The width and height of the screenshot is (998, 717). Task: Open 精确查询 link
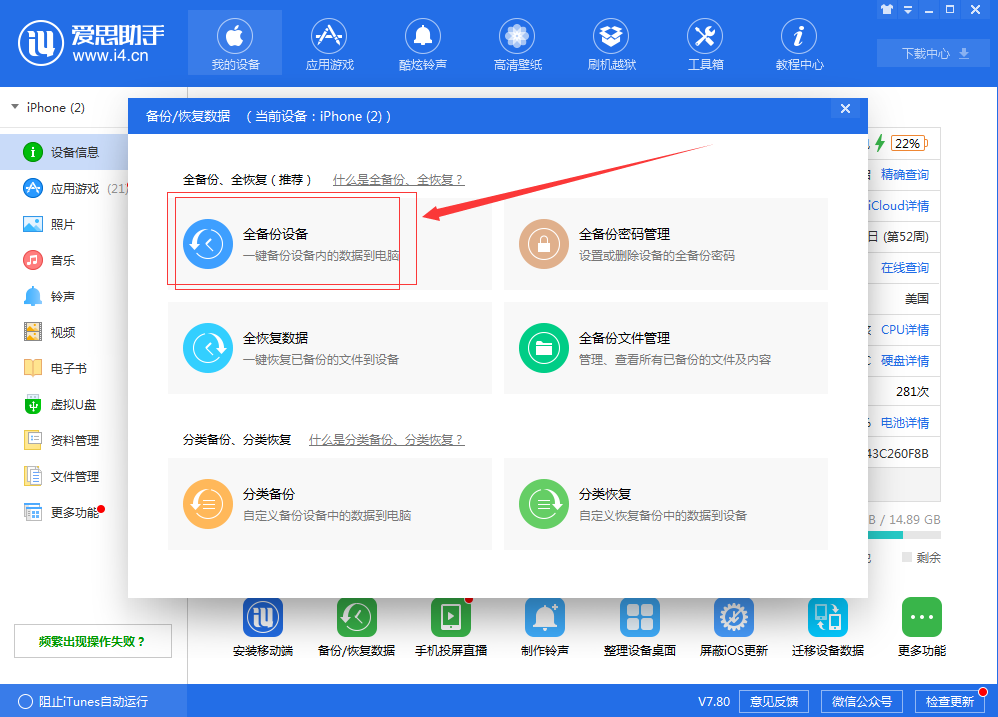tap(904, 174)
